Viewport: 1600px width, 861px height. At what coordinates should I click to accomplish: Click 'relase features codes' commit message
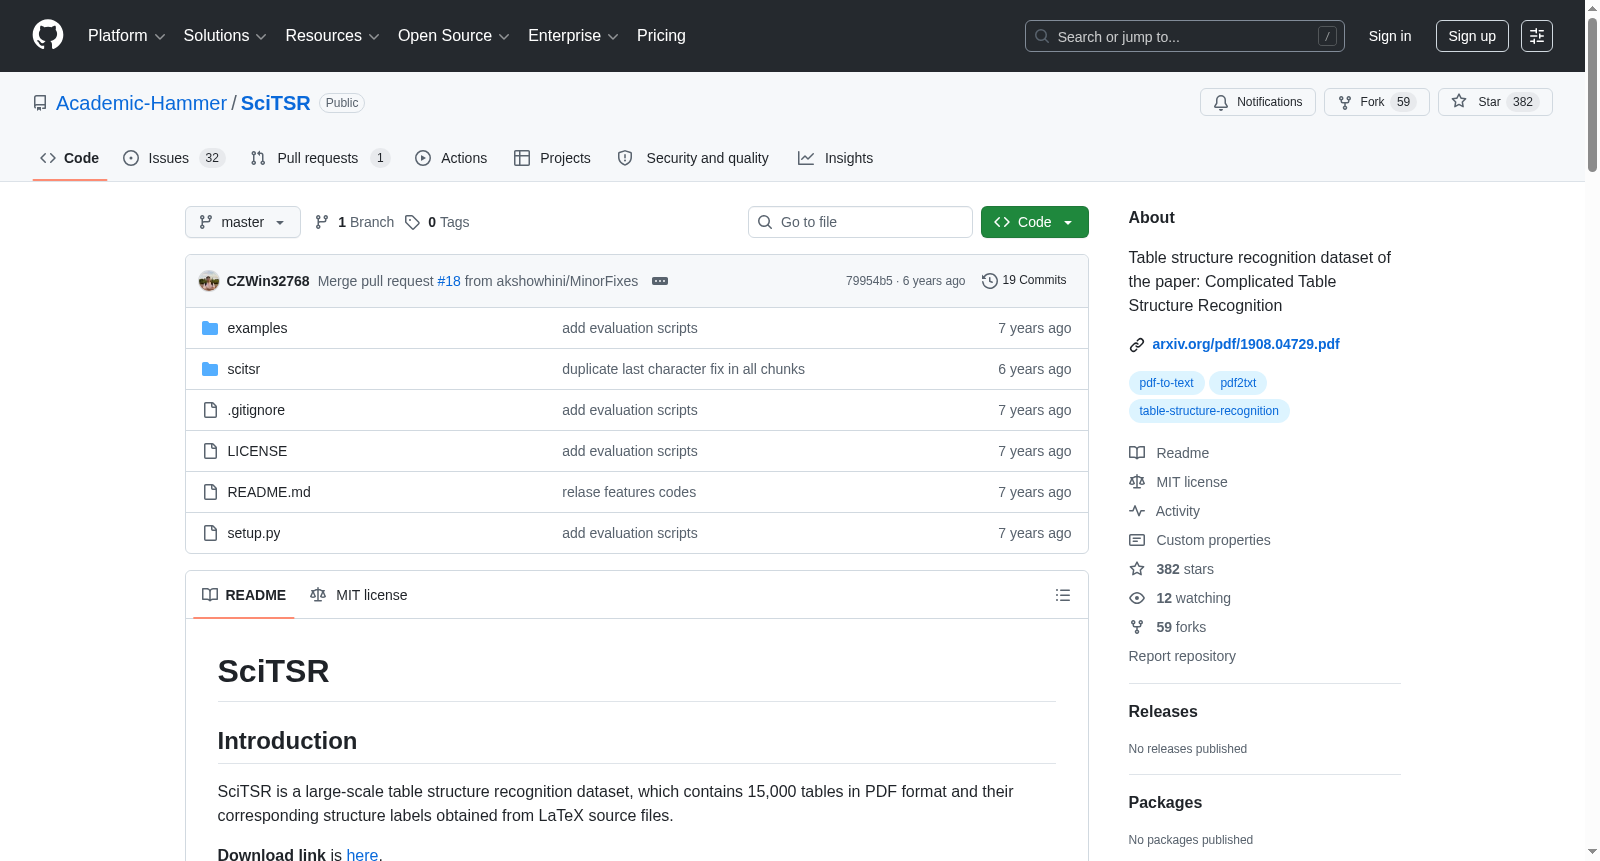pyautogui.click(x=629, y=492)
